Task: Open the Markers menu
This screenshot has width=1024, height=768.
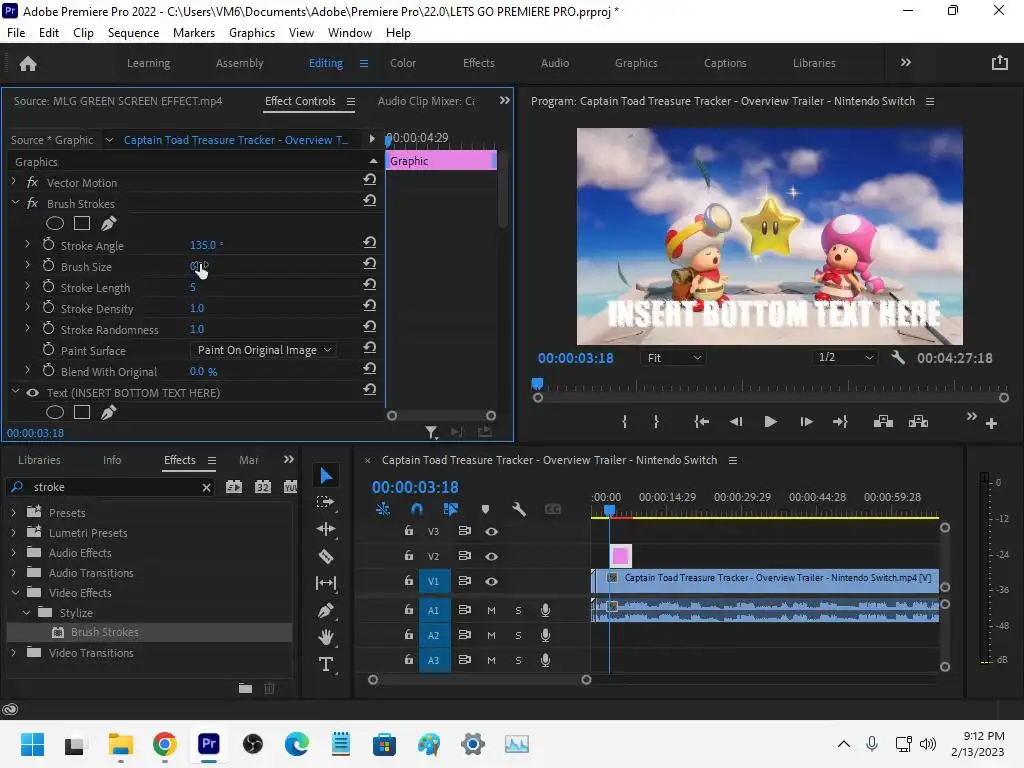Action: 194,33
